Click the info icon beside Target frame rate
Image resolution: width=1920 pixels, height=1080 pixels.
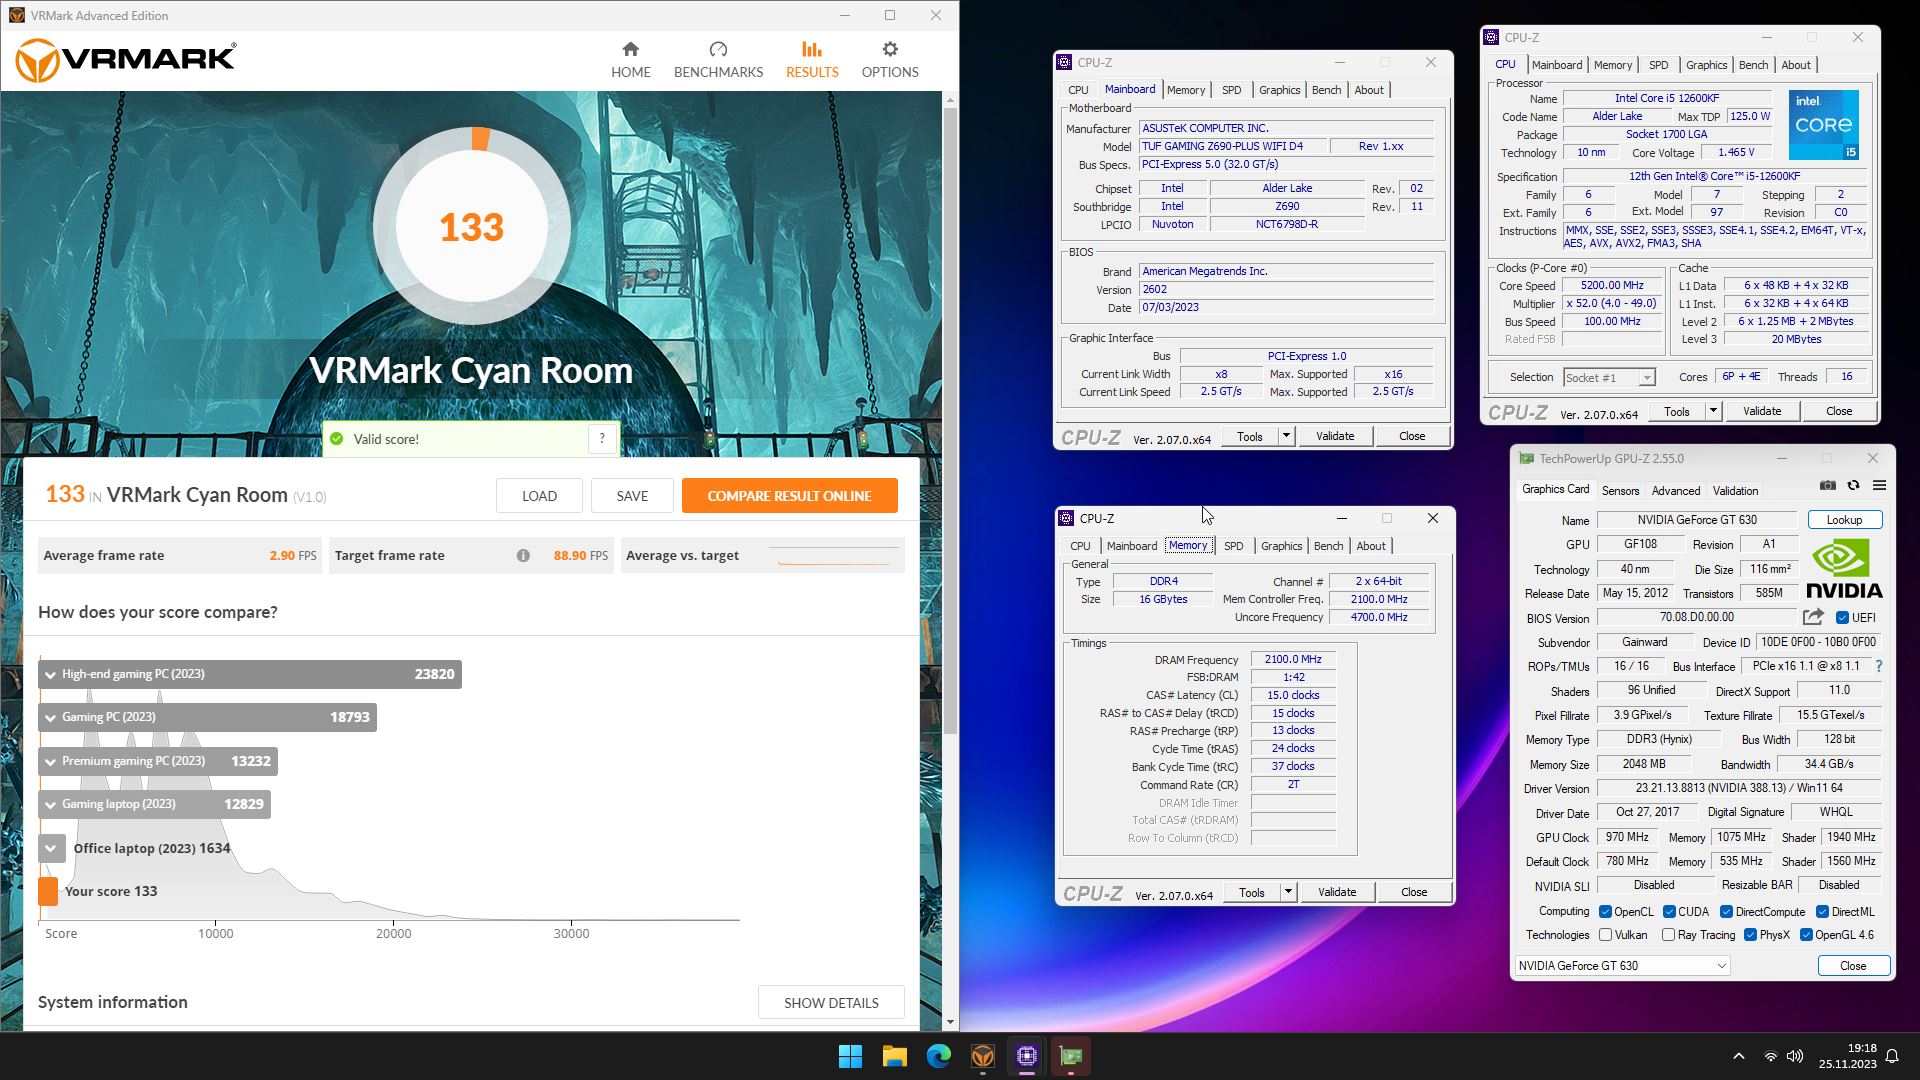(523, 556)
